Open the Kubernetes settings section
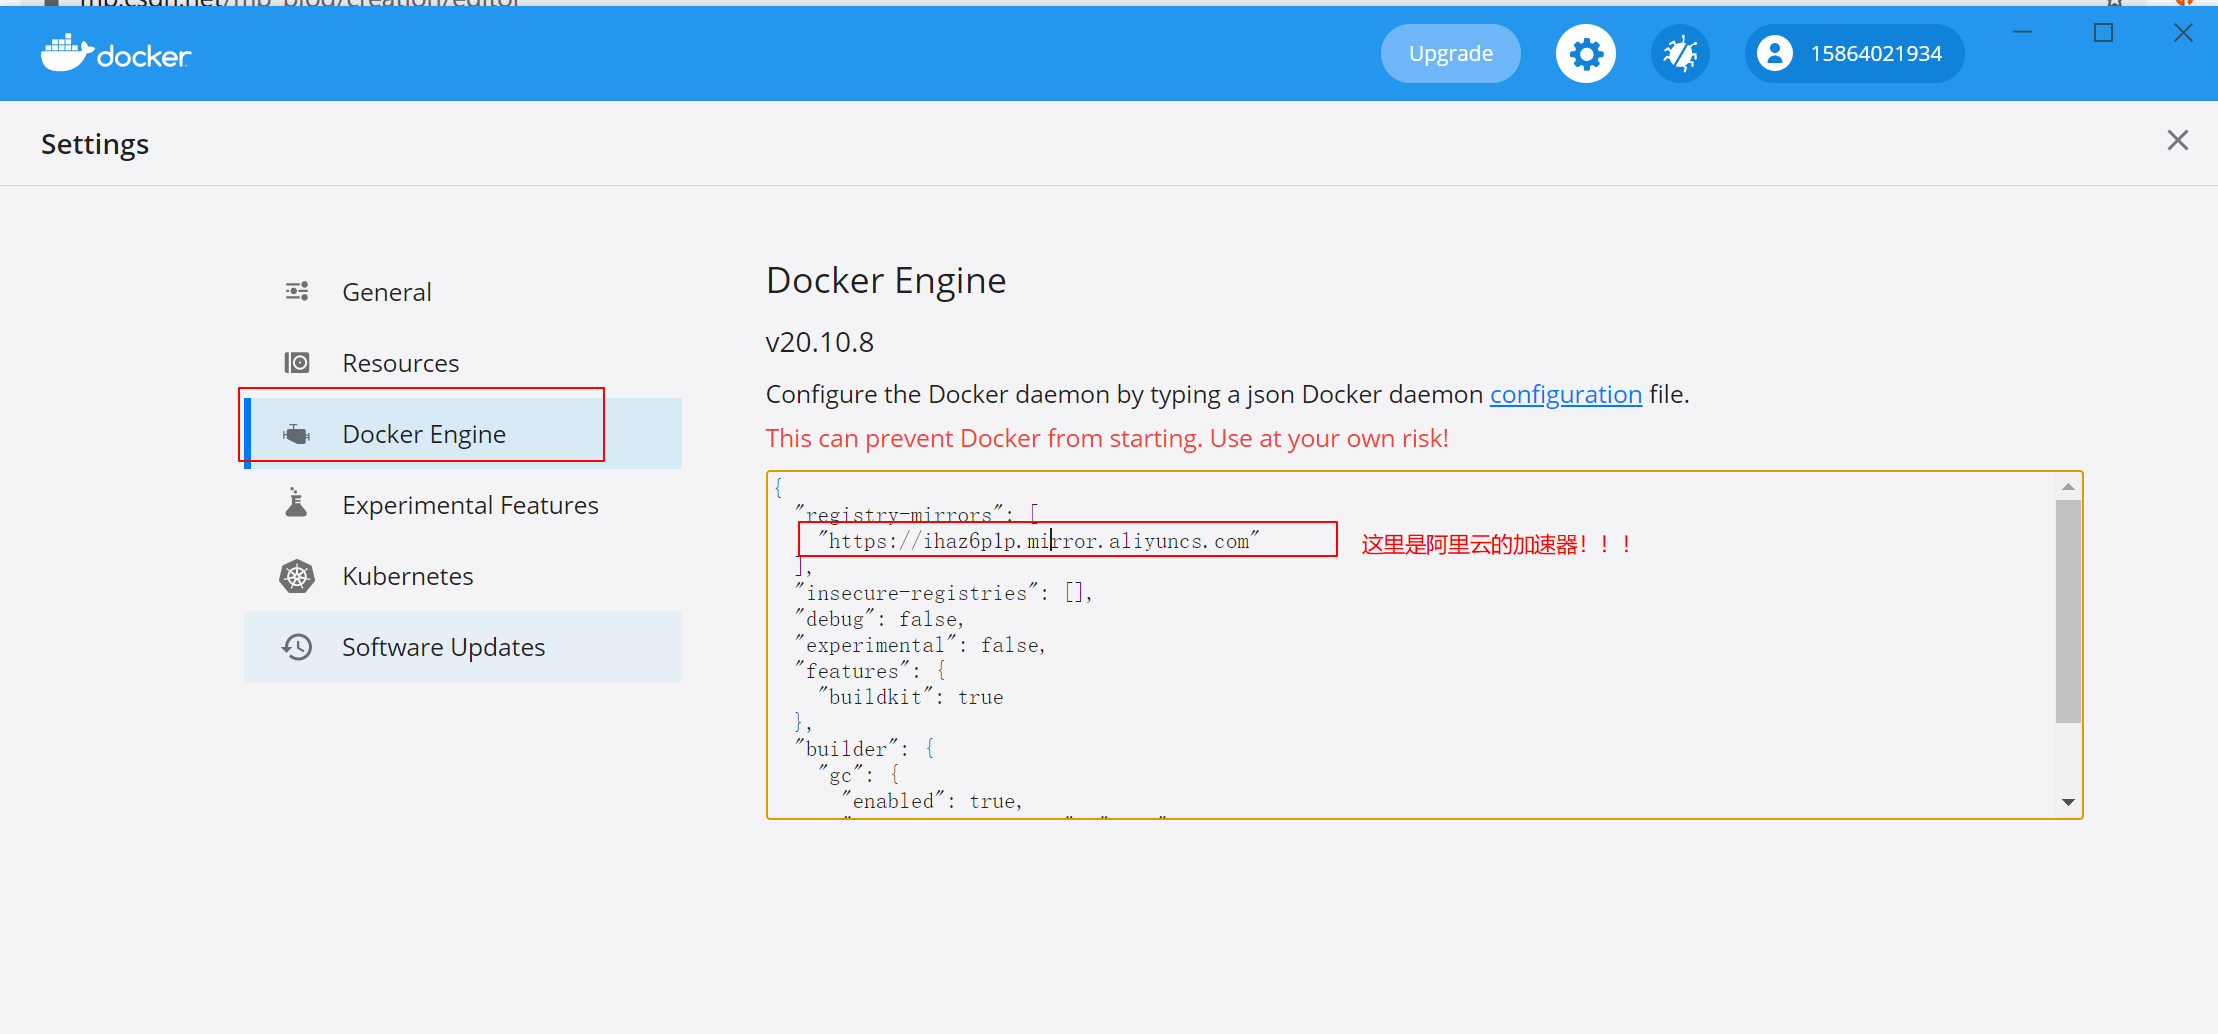 click(407, 575)
